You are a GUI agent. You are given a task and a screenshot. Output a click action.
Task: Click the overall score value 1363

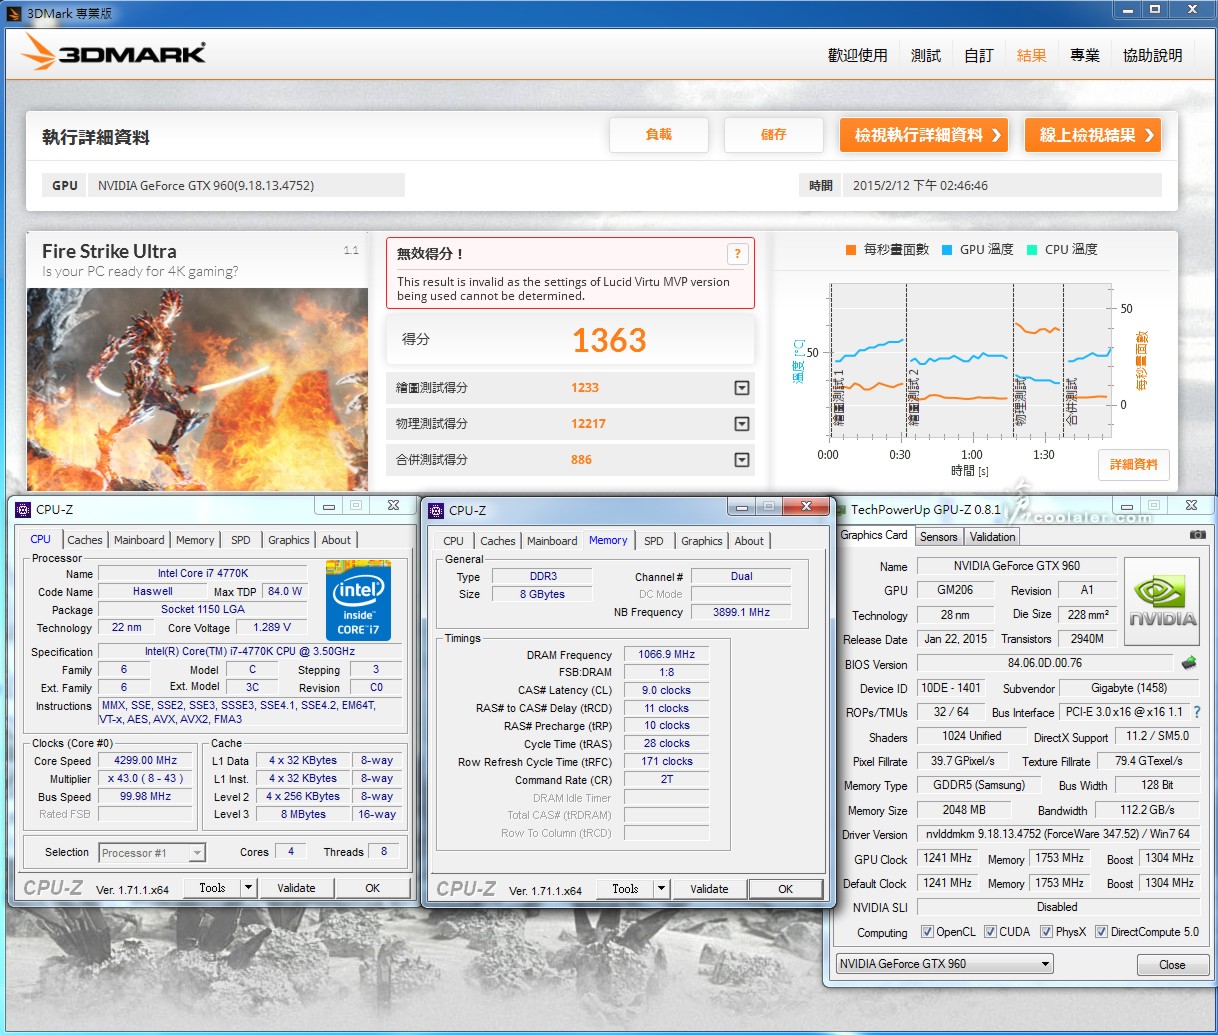click(609, 340)
